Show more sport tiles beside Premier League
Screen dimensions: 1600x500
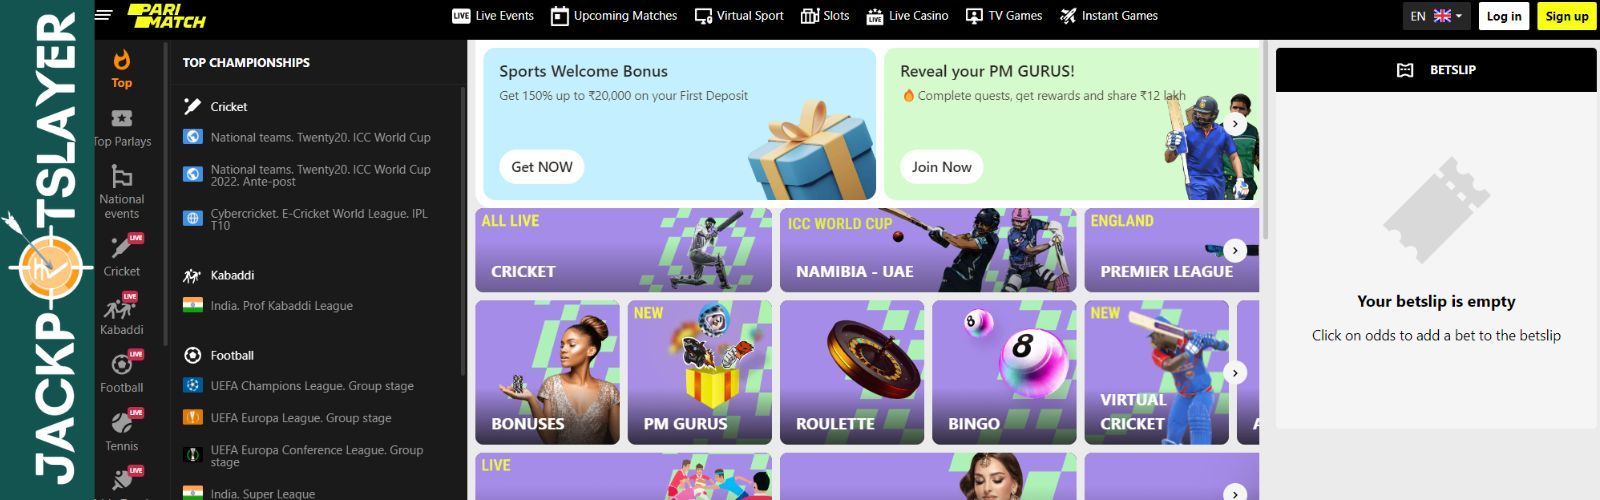pyautogui.click(x=1235, y=250)
